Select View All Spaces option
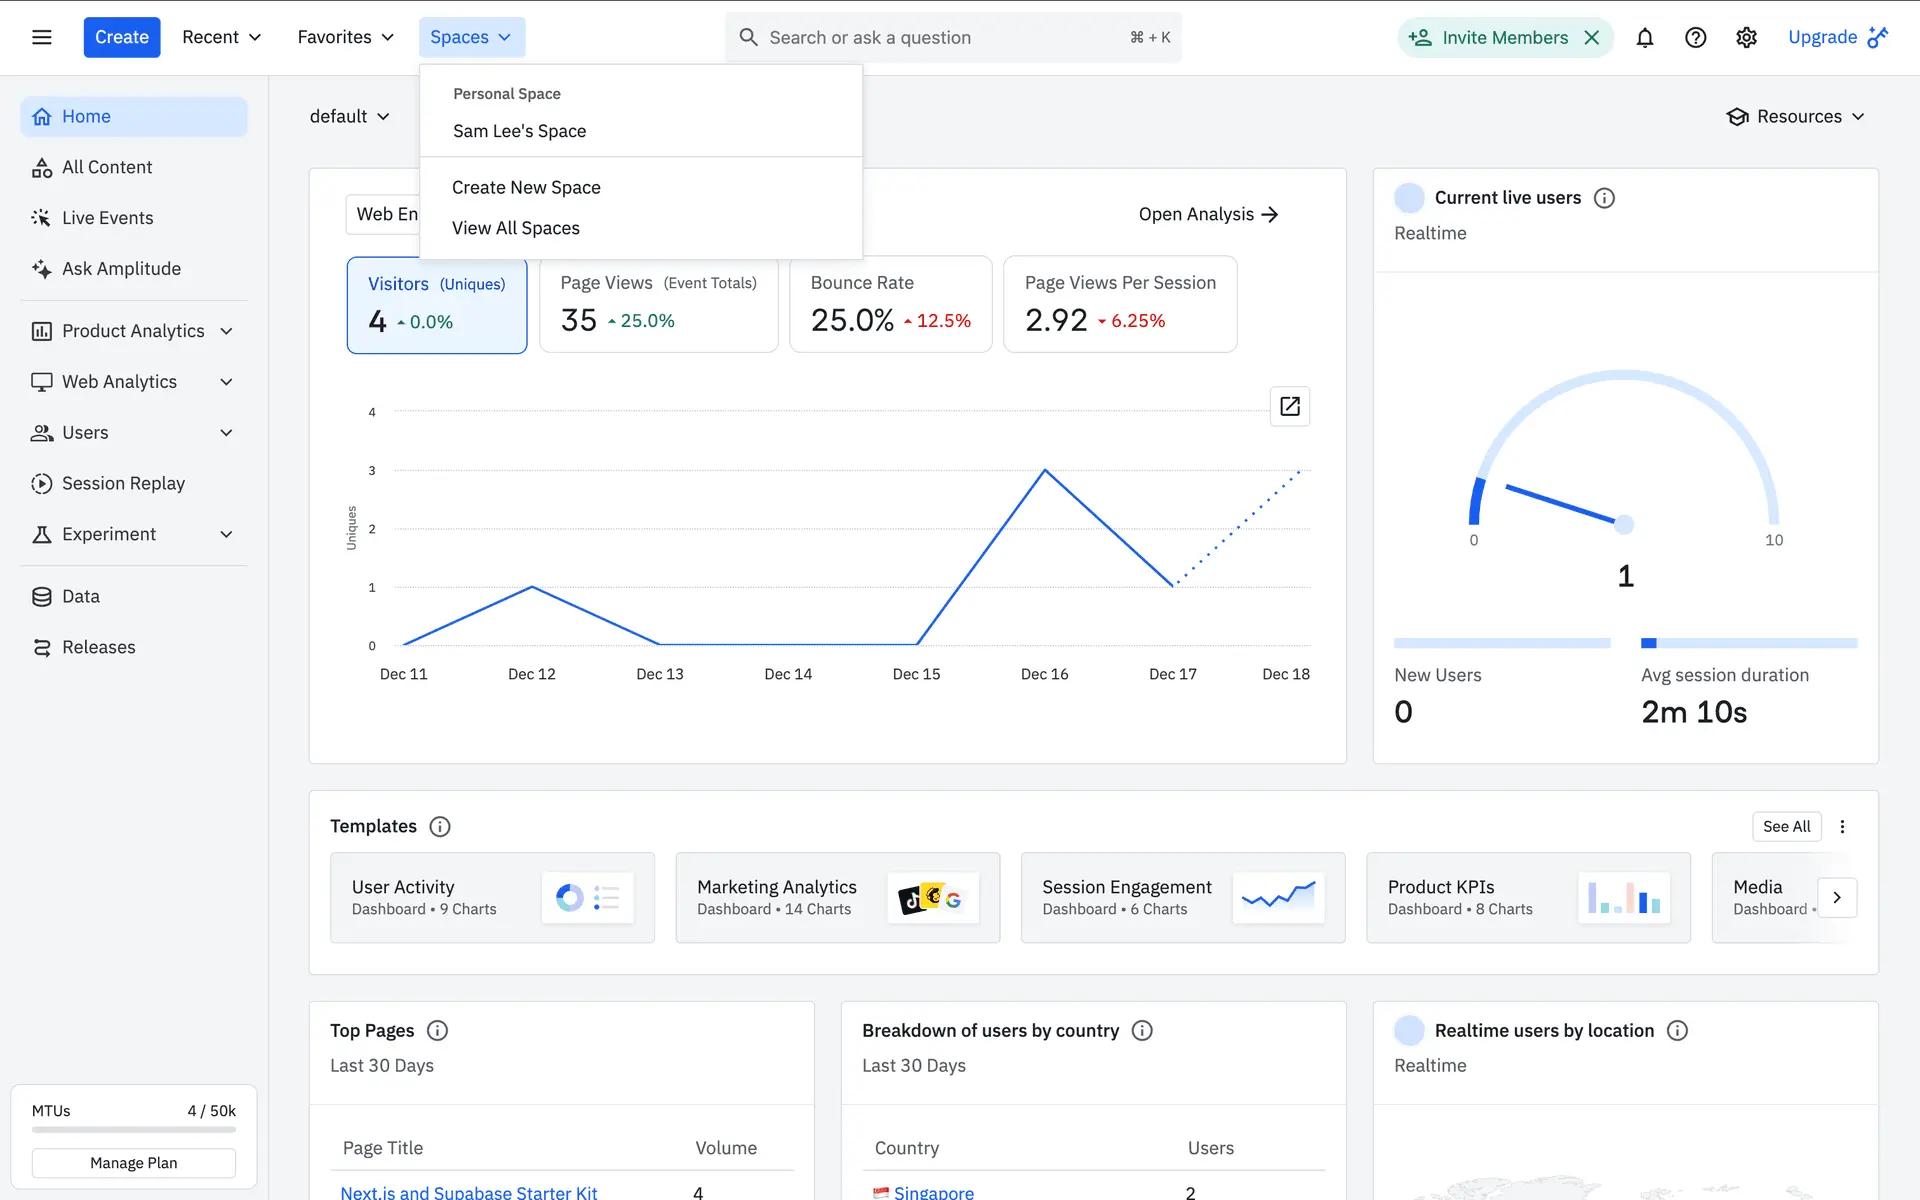Image resolution: width=1920 pixels, height=1200 pixels. (x=515, y=228)
